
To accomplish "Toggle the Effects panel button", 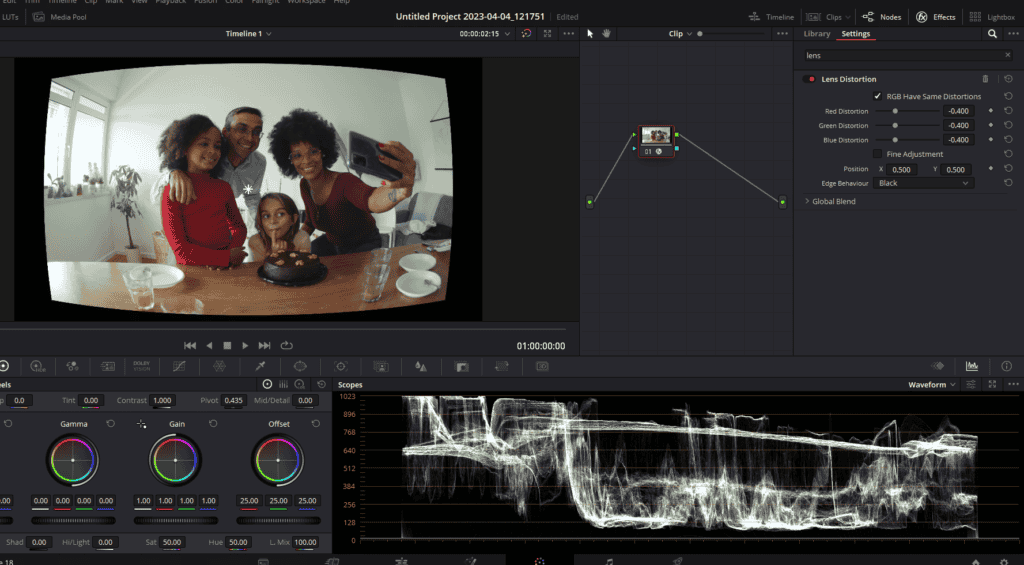I will 936,17.
